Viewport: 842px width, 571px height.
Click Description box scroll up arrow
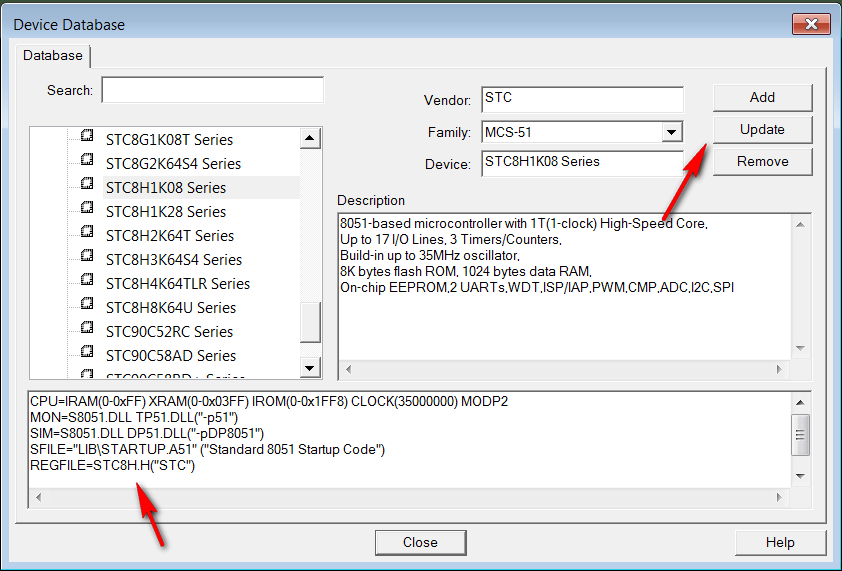coord(800,225)
